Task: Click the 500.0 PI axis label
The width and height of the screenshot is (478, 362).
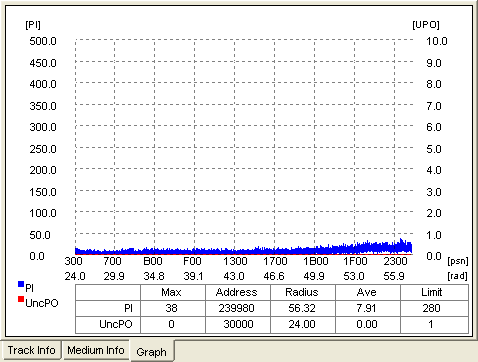Action: tap(43, 41)
